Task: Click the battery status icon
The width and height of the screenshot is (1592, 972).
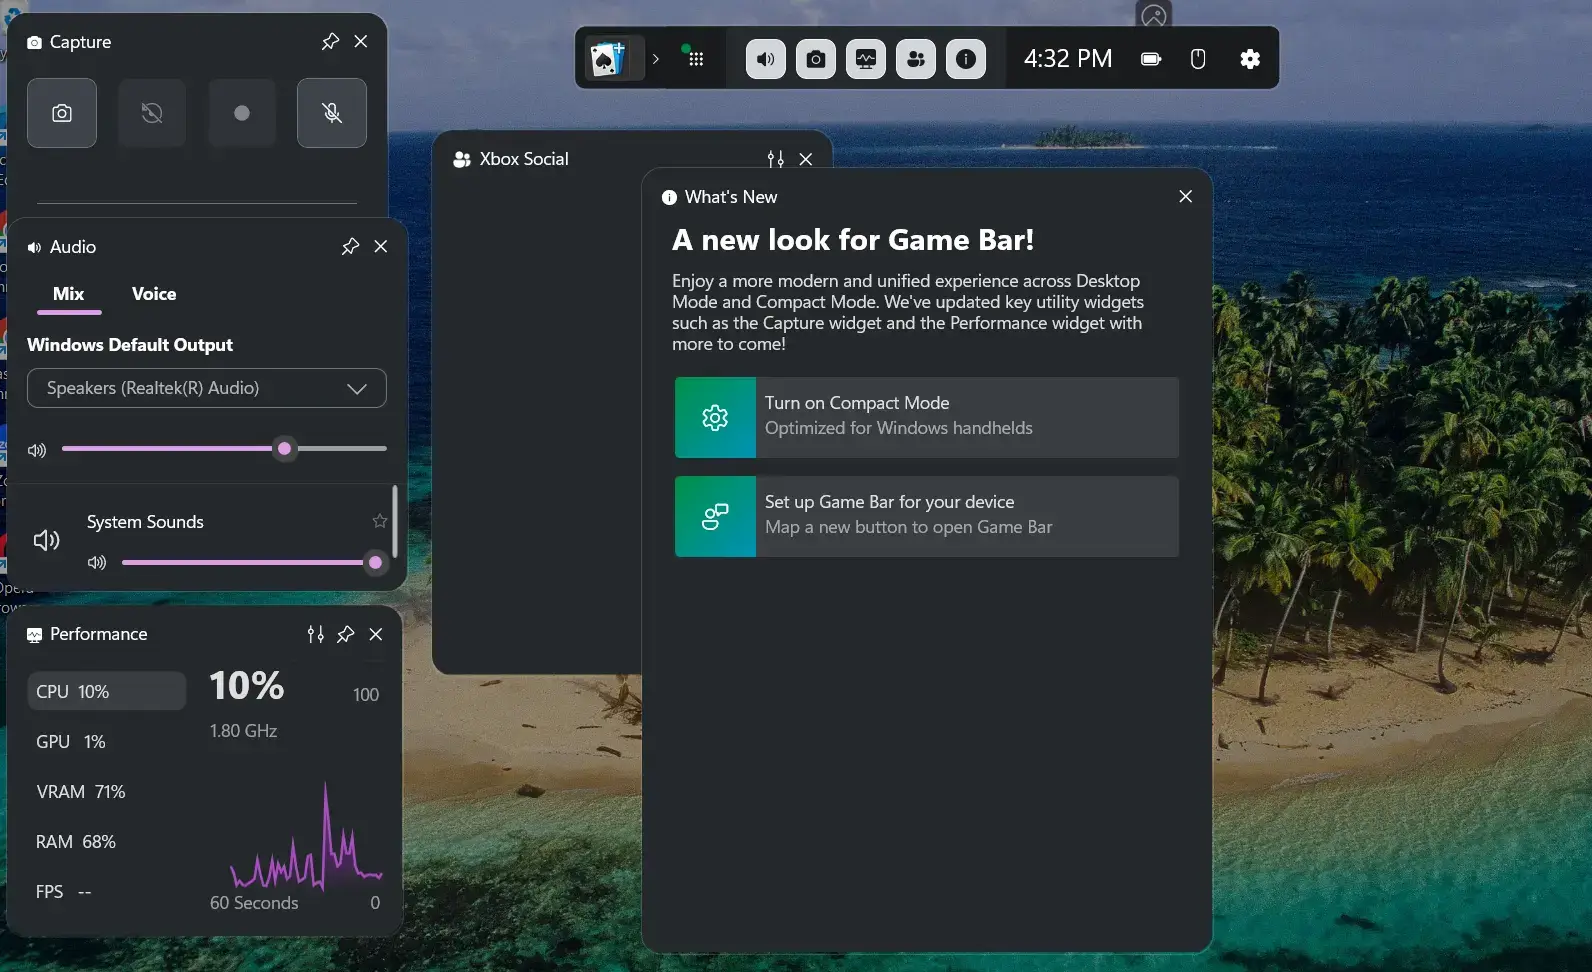Action: click(1151, 59)
